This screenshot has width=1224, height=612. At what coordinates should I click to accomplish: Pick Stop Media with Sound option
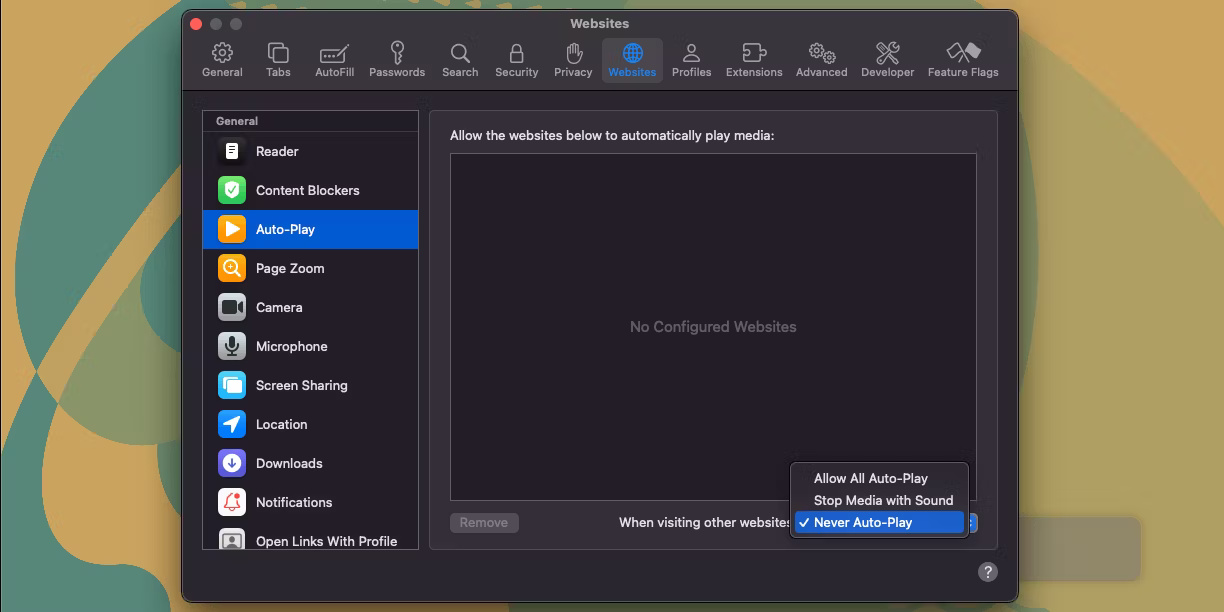point(878,500)
